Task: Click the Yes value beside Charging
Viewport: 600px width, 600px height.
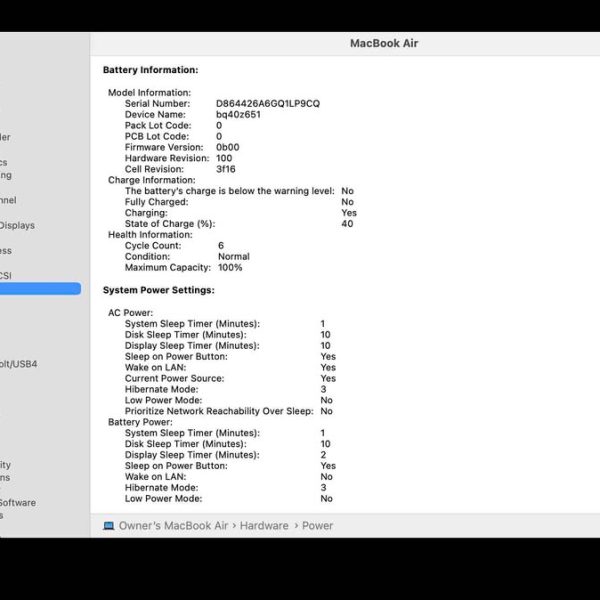Action: click(x=349, y=213)
